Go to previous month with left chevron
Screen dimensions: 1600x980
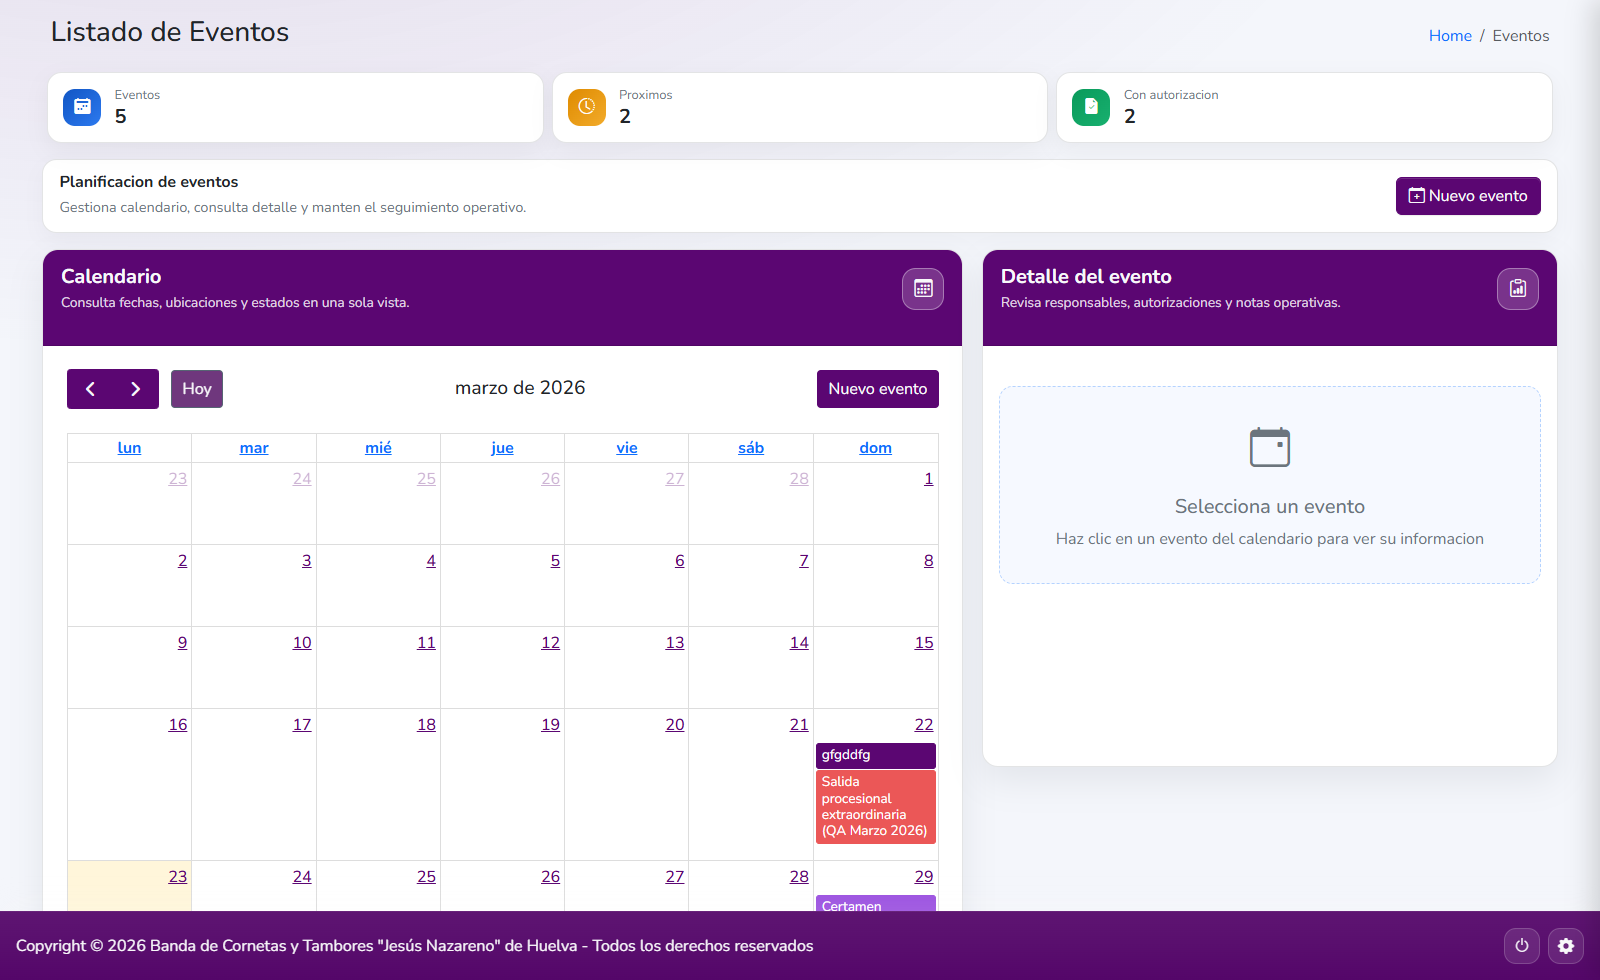90,389
